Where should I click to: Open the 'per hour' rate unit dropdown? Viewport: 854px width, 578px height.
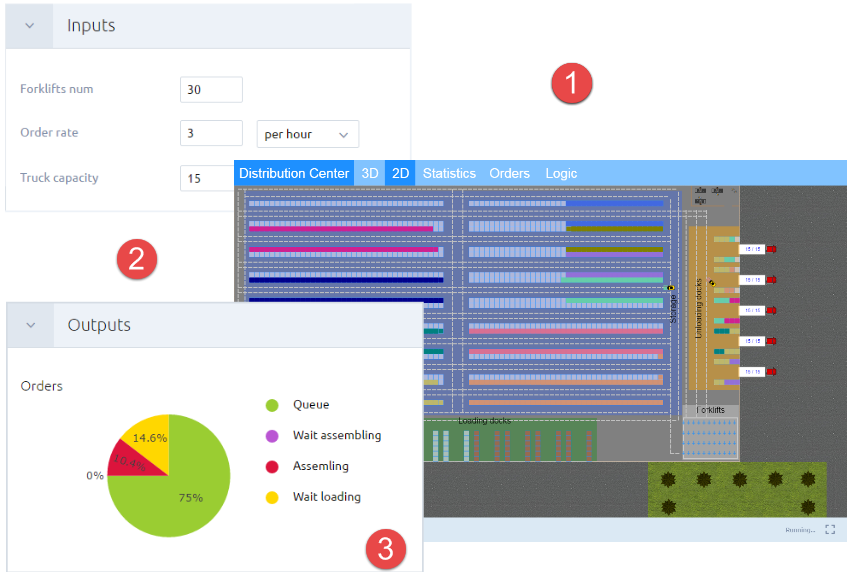pyautogui.click(x=307, y=134)
